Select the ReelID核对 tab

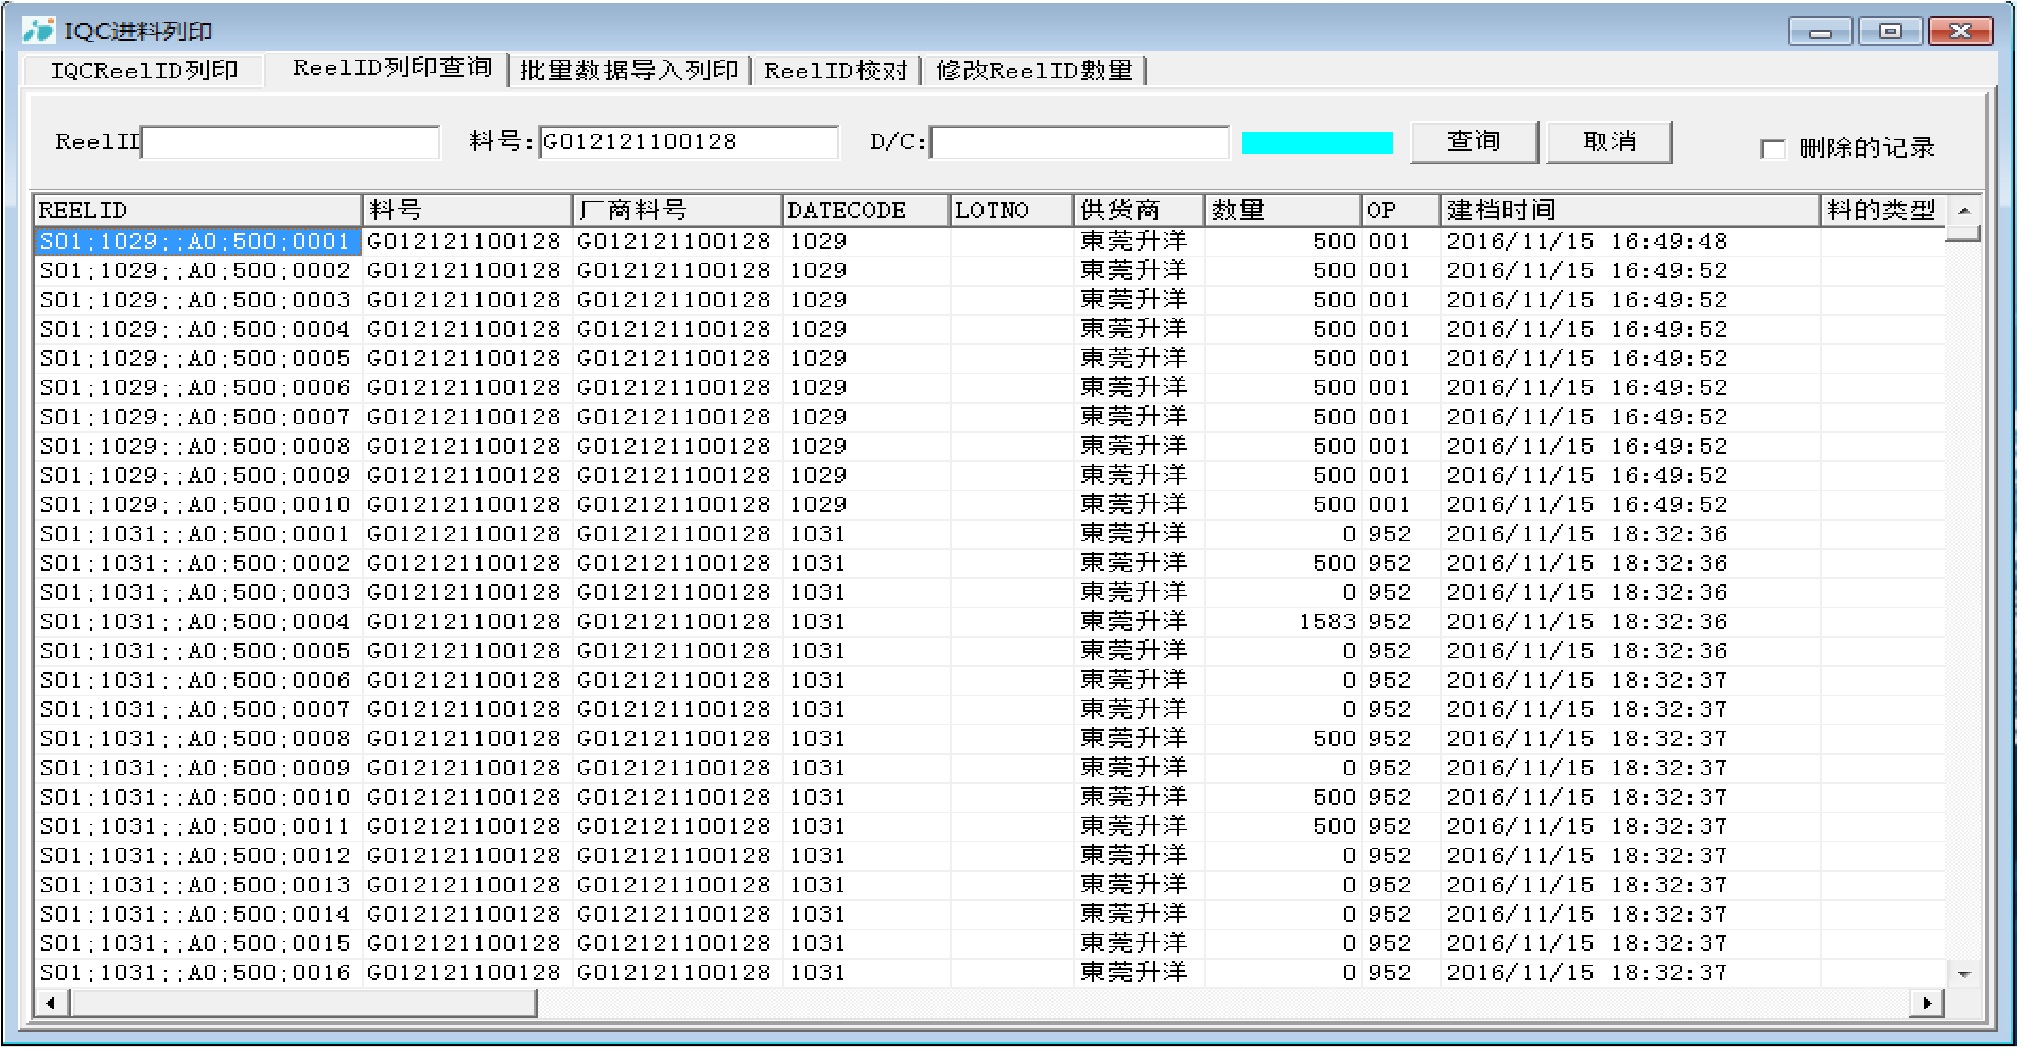pos(836,70)
